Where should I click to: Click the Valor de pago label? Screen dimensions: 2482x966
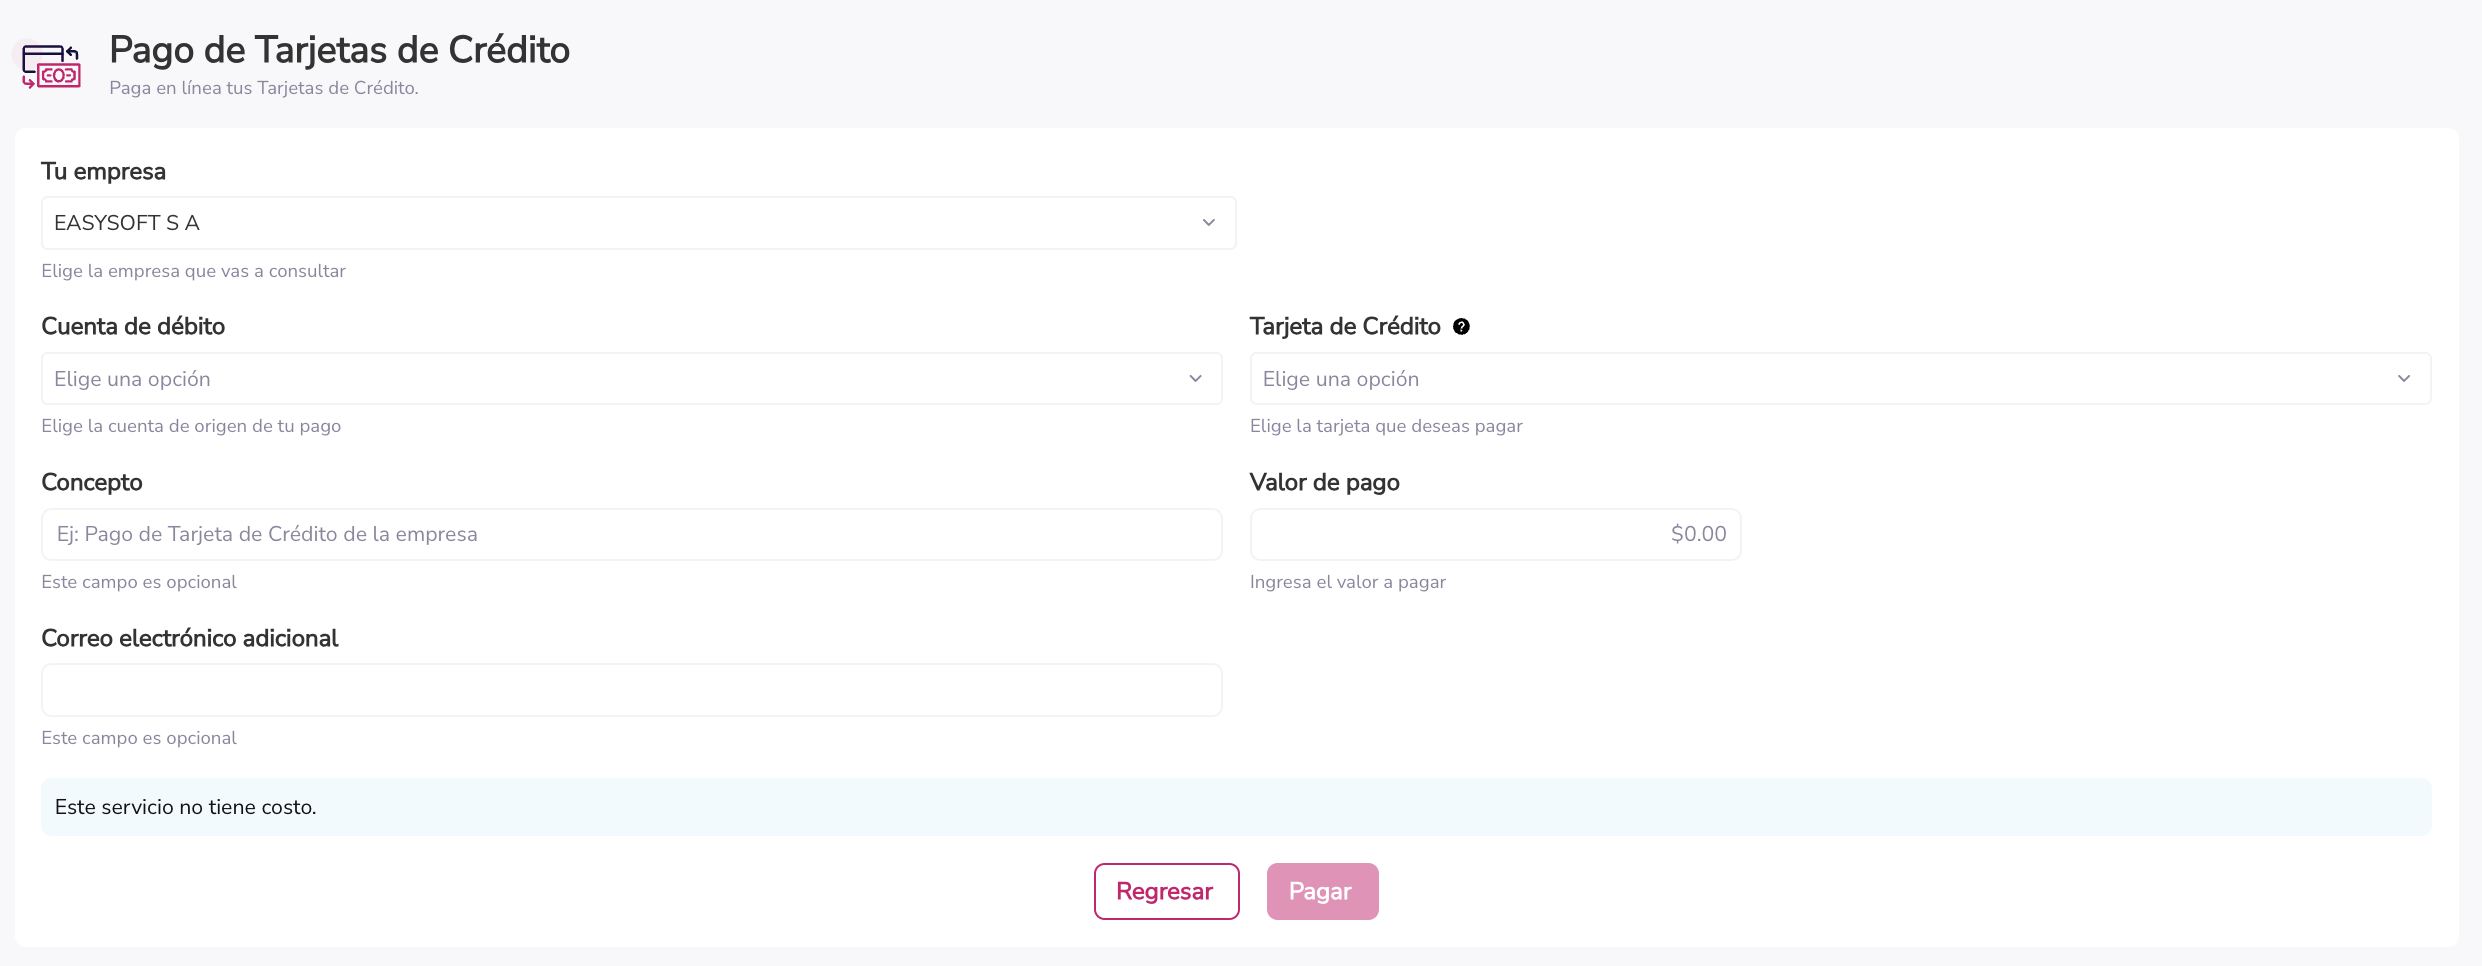click(x=1324, y=482)
